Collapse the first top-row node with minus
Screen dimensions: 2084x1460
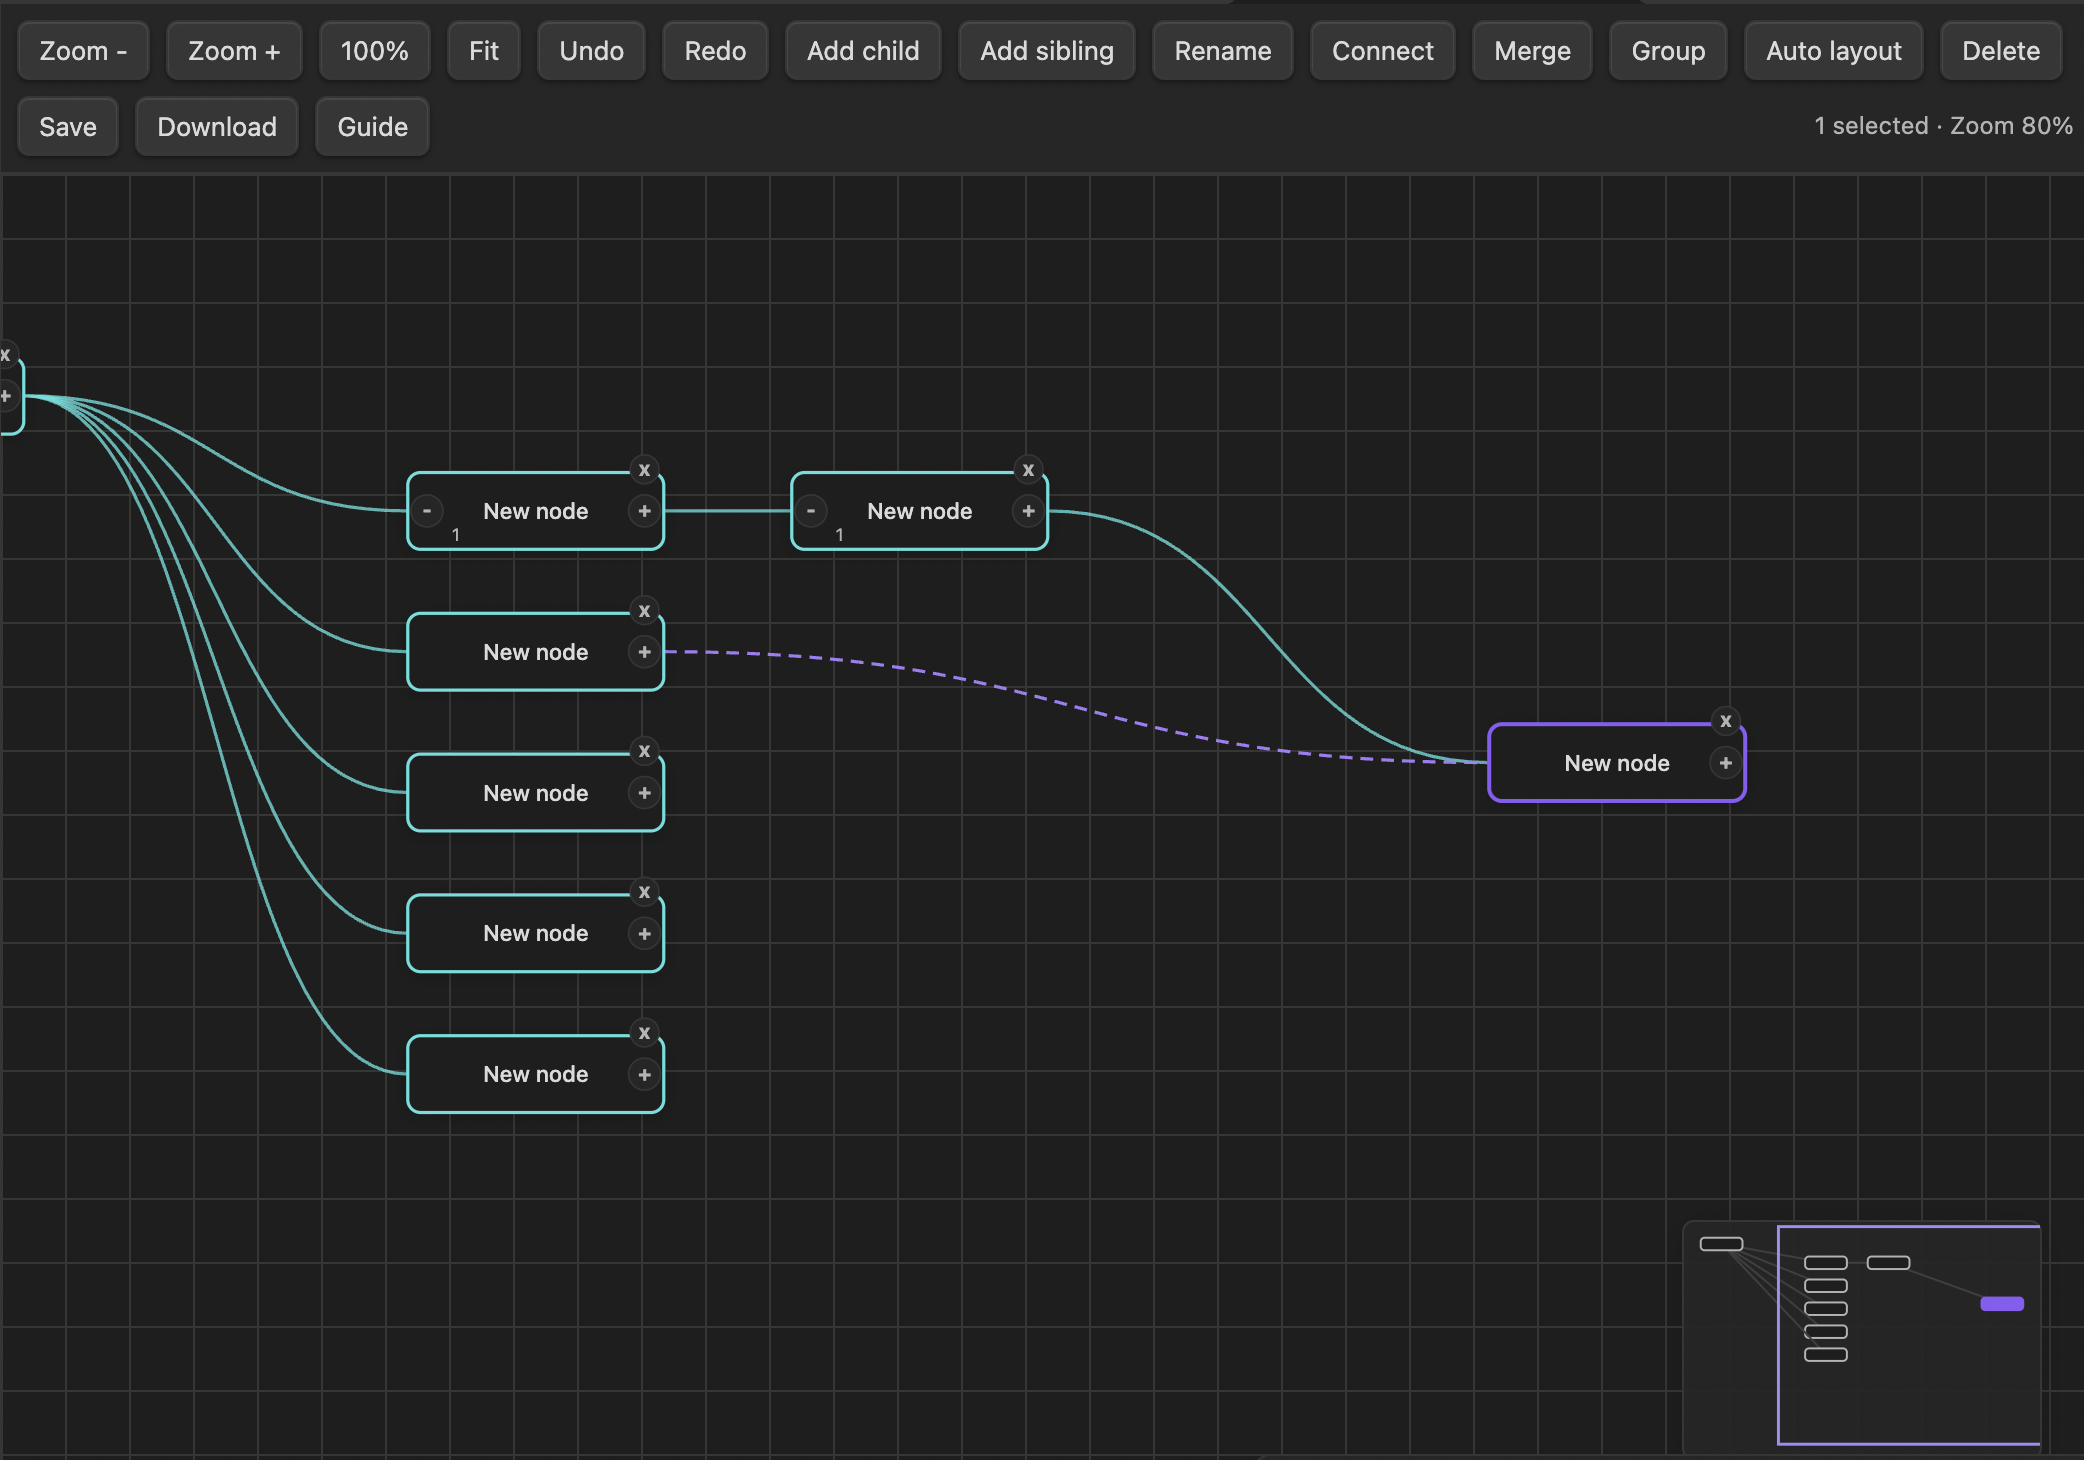[x=427, y=511]
